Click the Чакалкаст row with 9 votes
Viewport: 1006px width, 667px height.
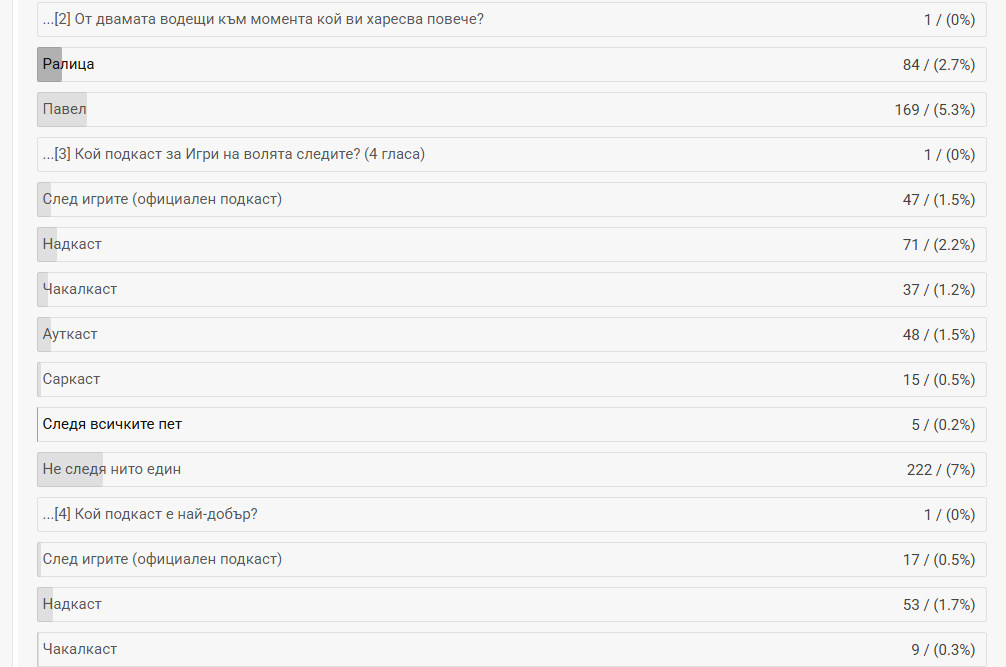click(x=80, y=649)
